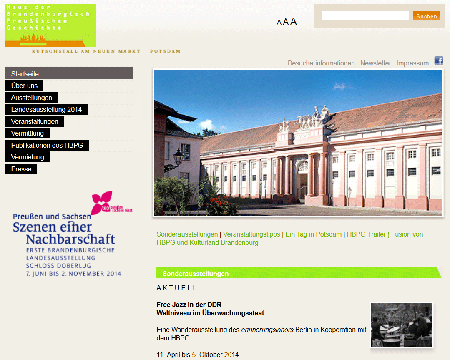450x360 pixels.
Task: Click the Kutschstall building photo
Action: [x=298, y=143]
